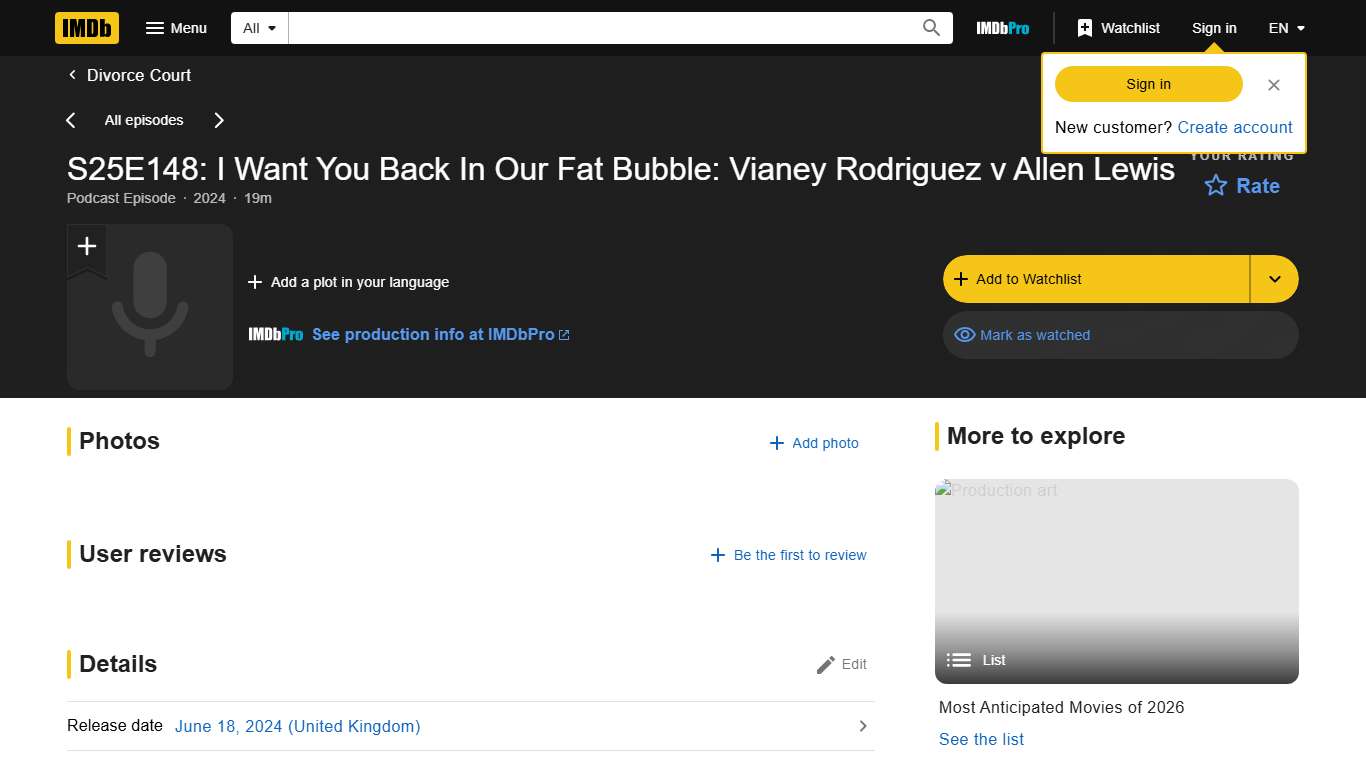Open the IMDb homepage via the logo
This screenshot has height=768, width=1366.
coord(86,28)
